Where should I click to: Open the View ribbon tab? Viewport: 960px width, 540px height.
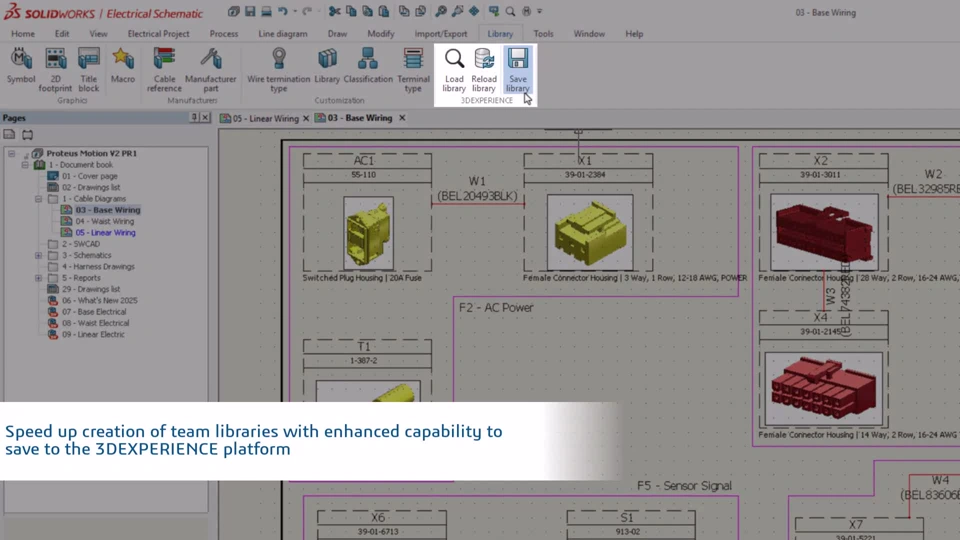point(98,34)
